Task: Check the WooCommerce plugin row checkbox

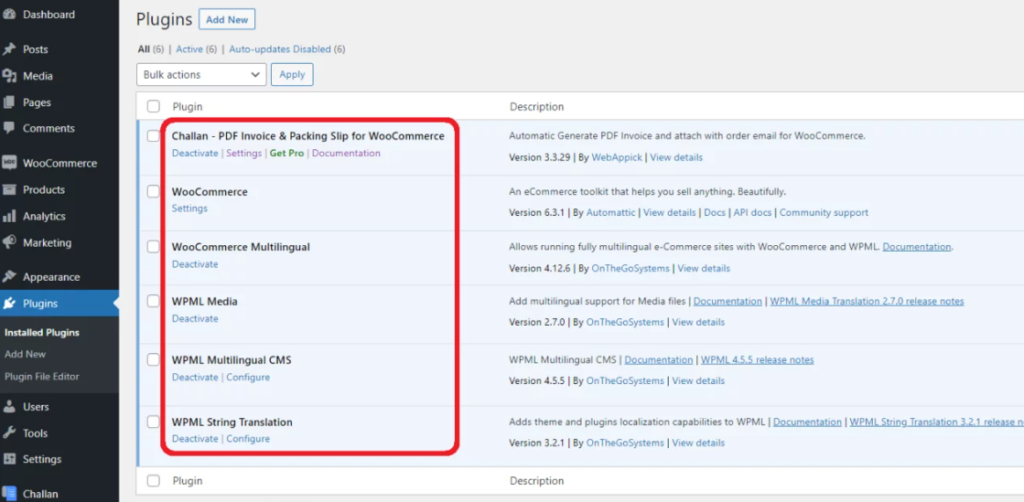Action: (153, 192)
